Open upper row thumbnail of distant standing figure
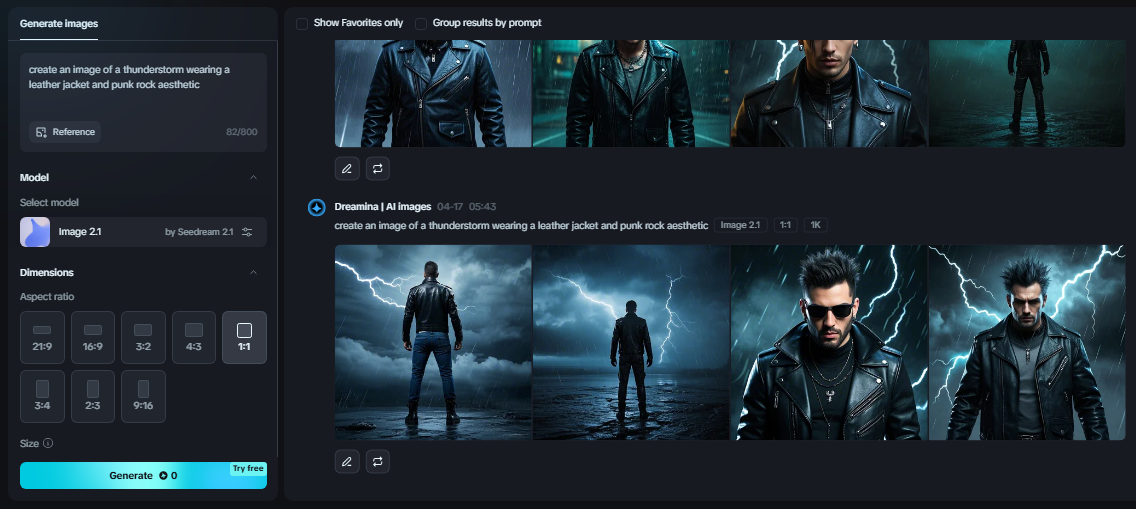The height and width of the screenshot is (509, 1136). tap(1027, 93)
